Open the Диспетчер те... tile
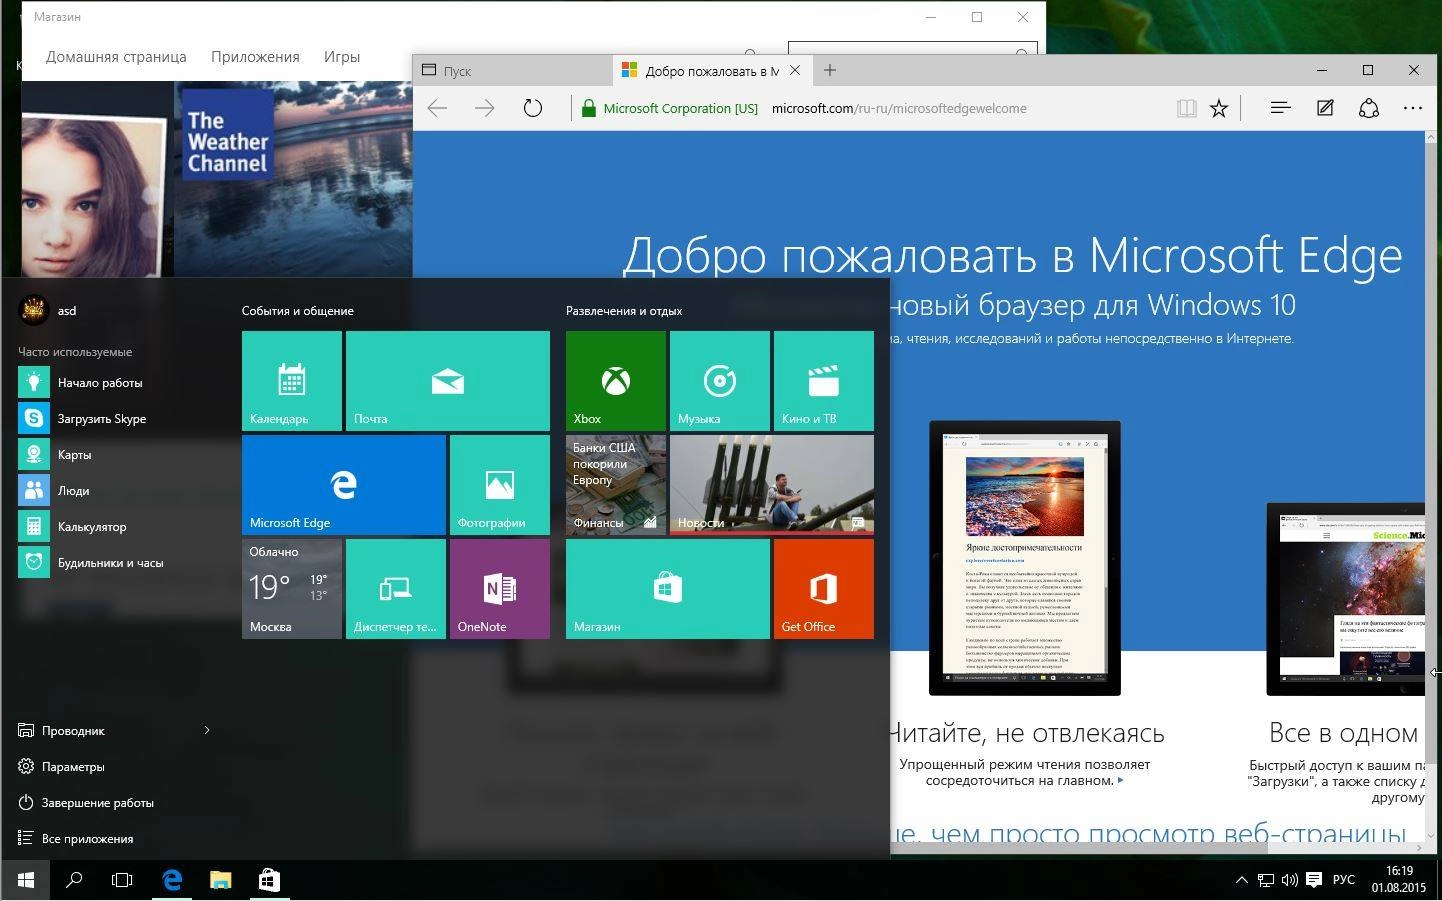This screenshot has height=901, width=1442. 396,589
